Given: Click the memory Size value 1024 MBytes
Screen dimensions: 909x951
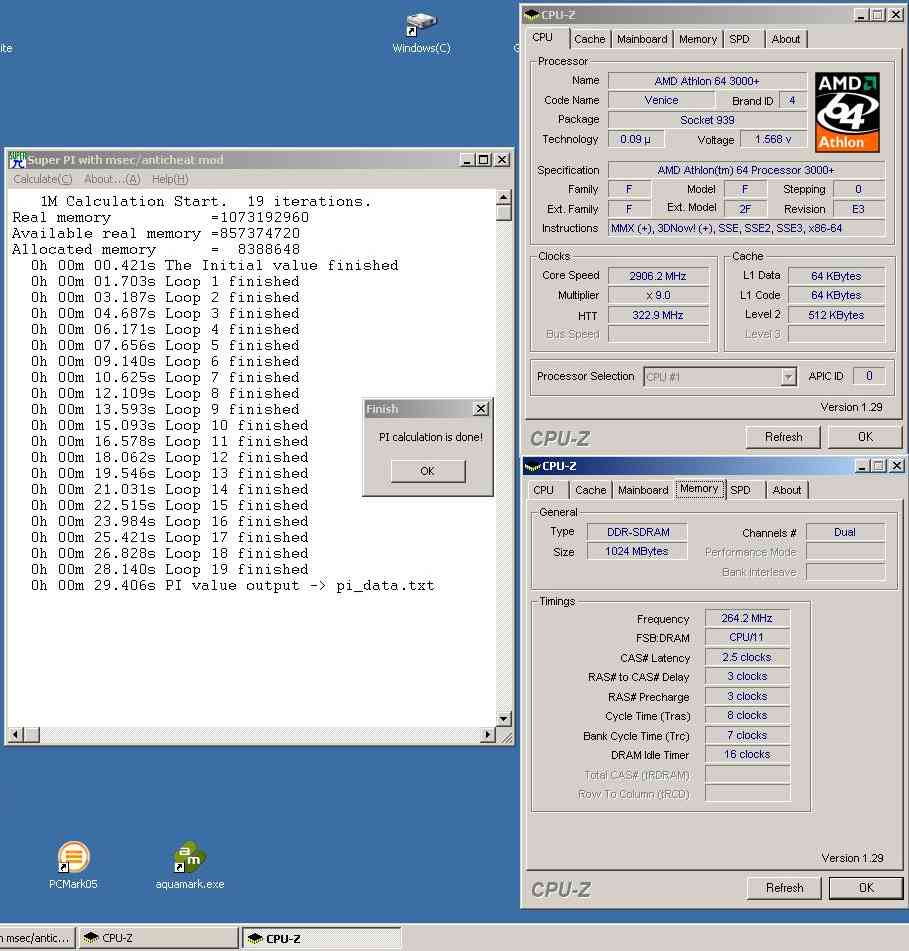Looking at the screenshot, I should pos(637,551).
